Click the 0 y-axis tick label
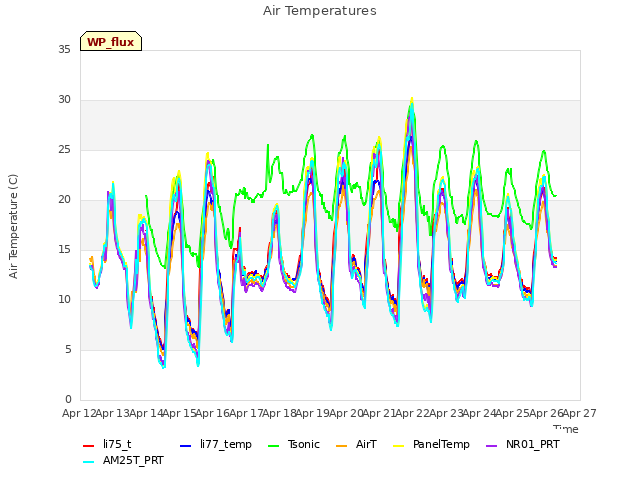Screen dimensions: 640x480 (x=68, y=399)
